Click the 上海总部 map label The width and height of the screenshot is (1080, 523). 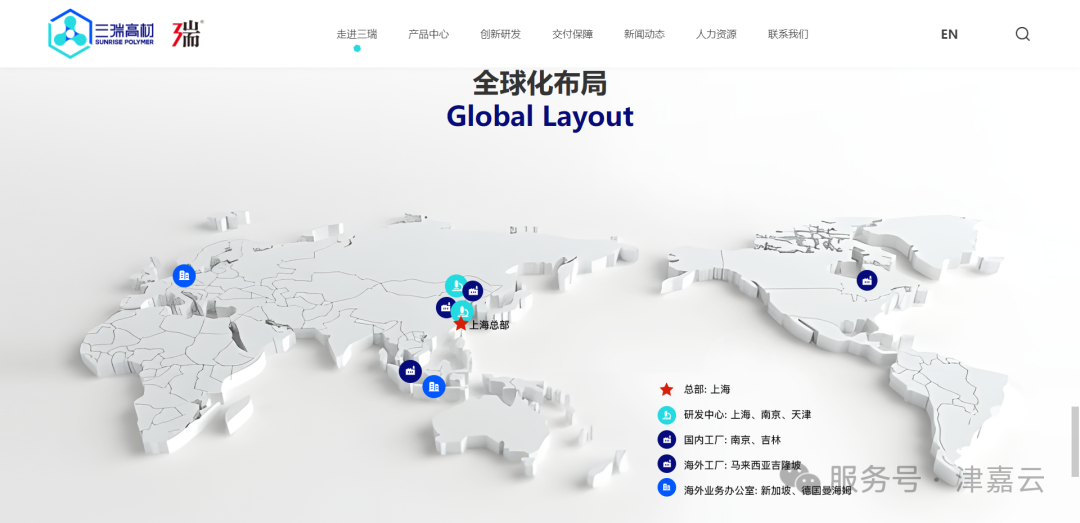click(490, 325)
